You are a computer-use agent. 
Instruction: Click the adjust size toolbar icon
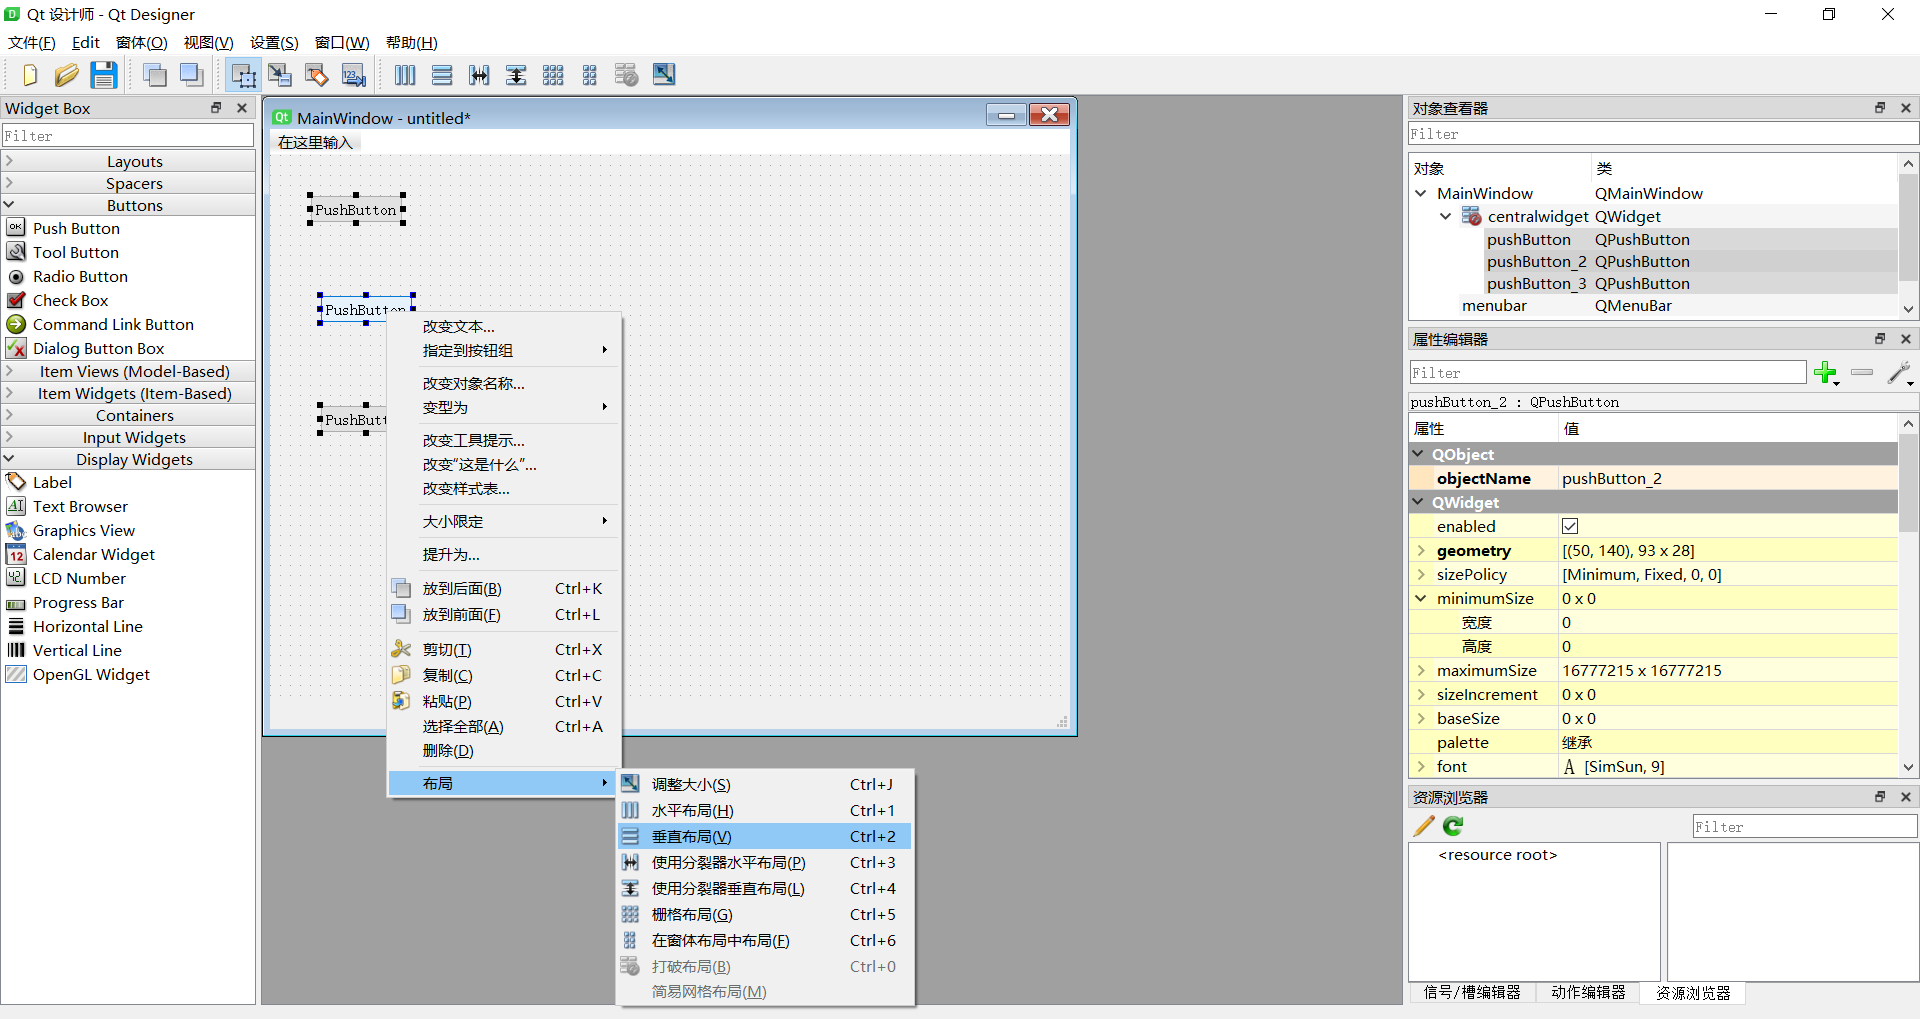coord(664,75)
